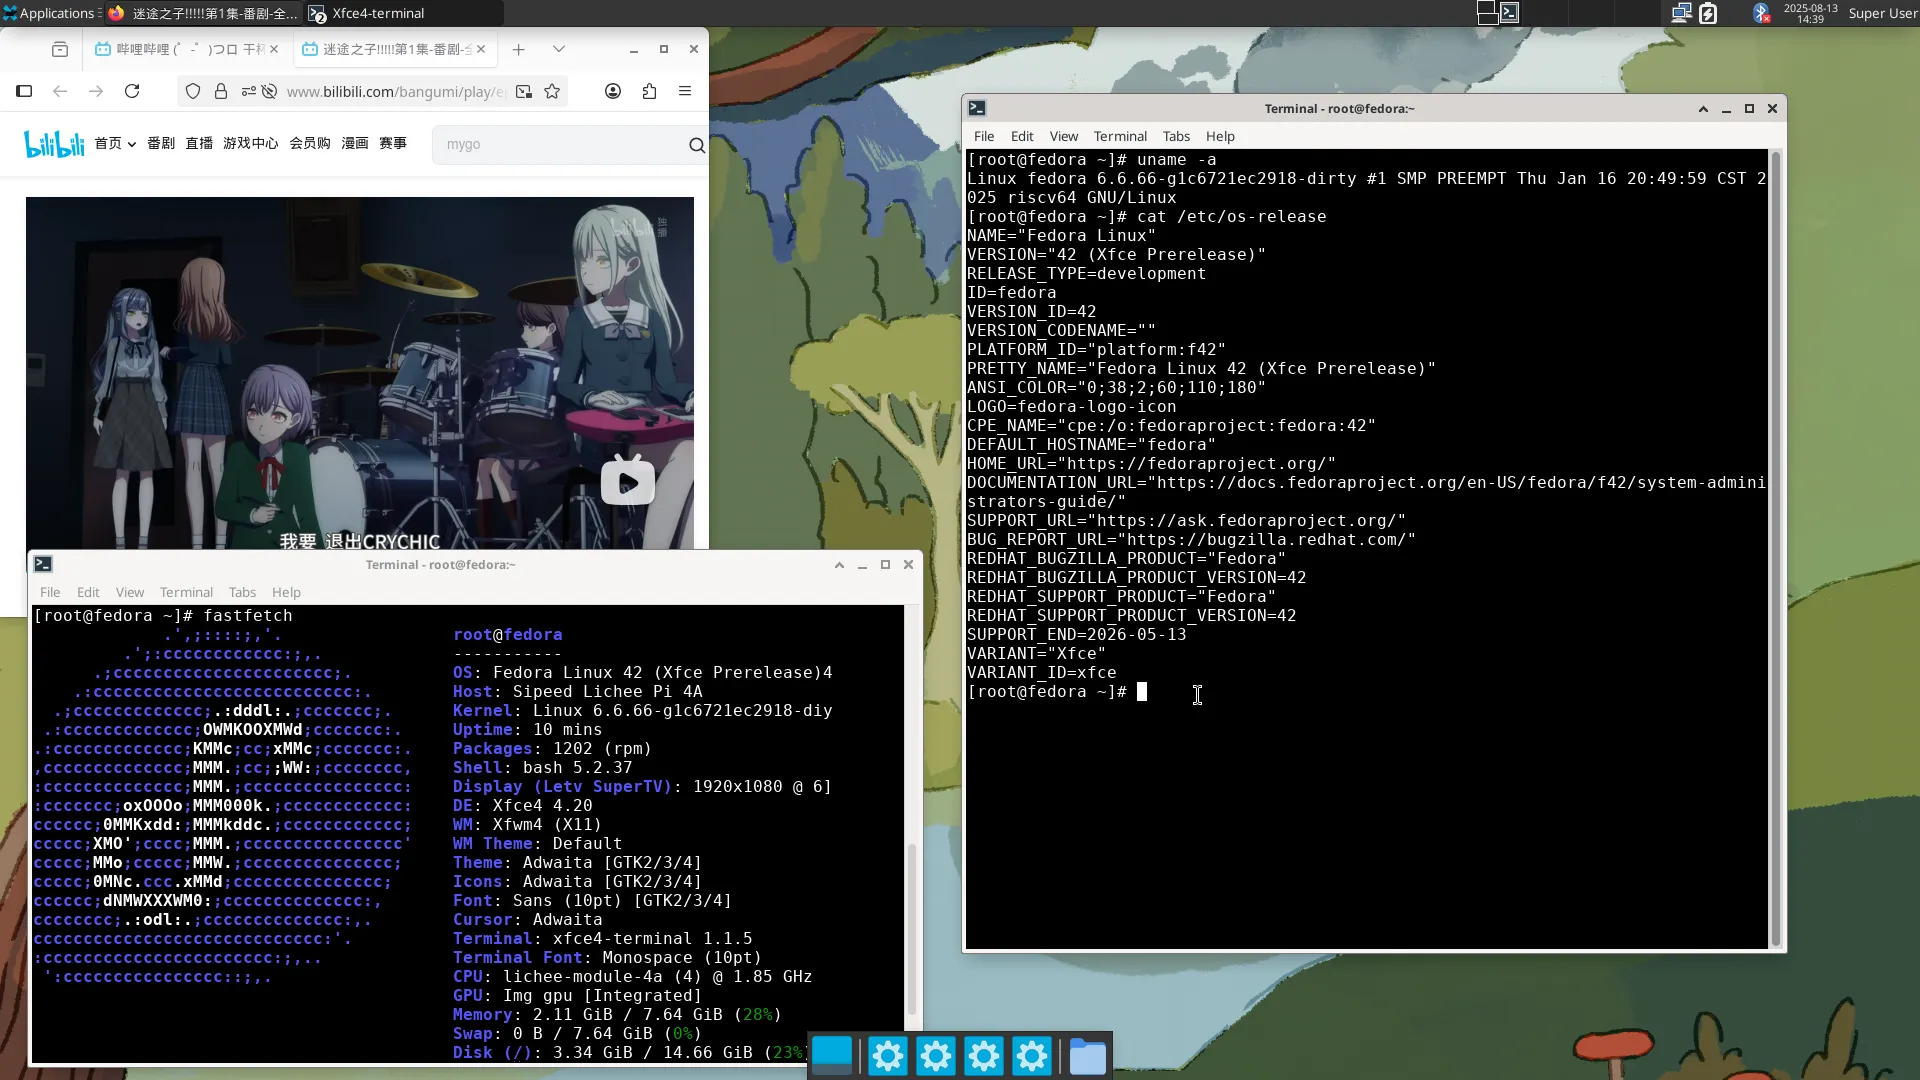Click the 番剧 navigation link
Image resolution: width=1920 pixels, height=1080 pixels.
(161, 143)
